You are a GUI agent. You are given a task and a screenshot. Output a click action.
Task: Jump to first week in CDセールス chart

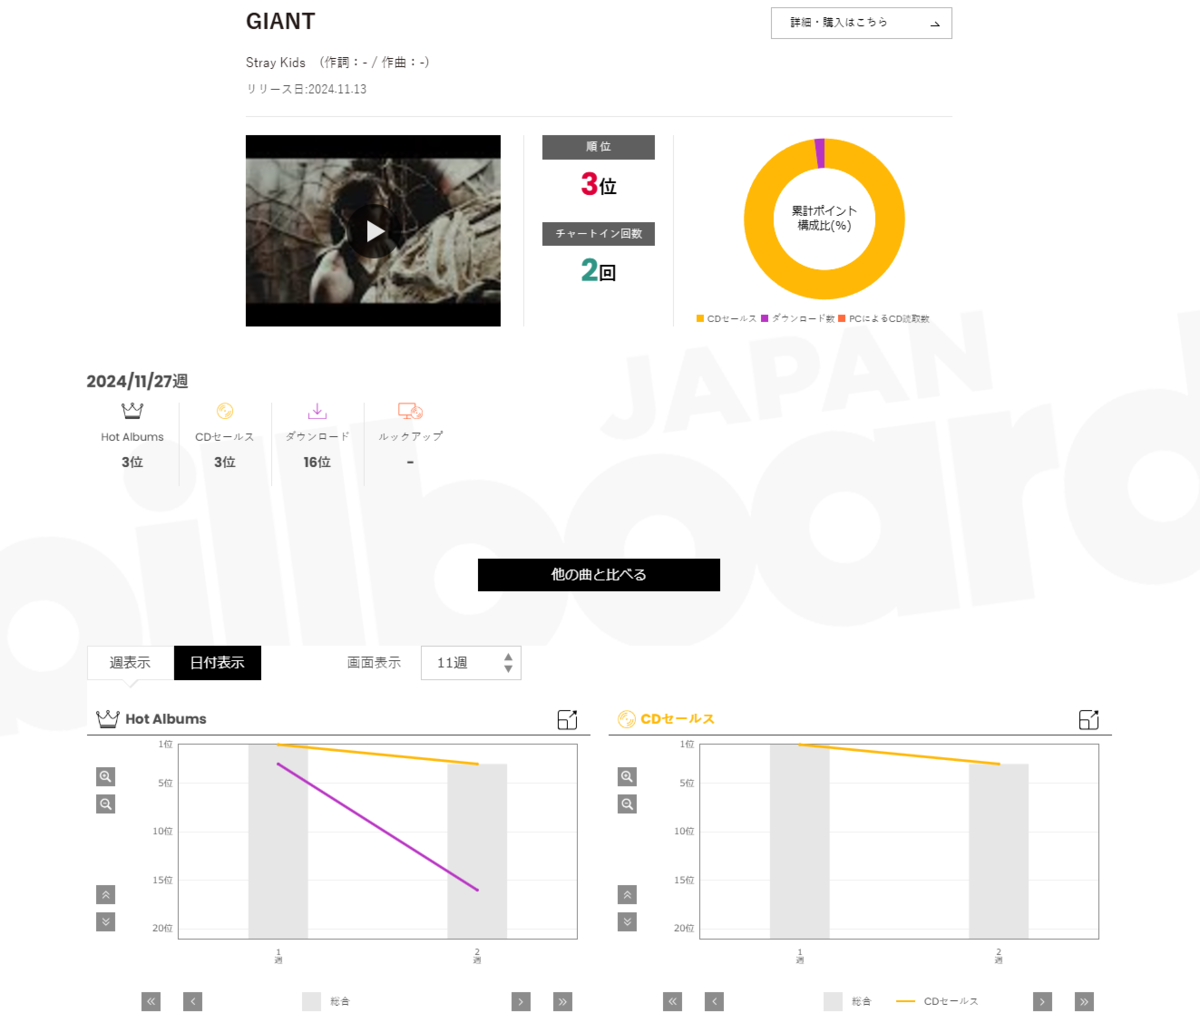[673, 1001]
